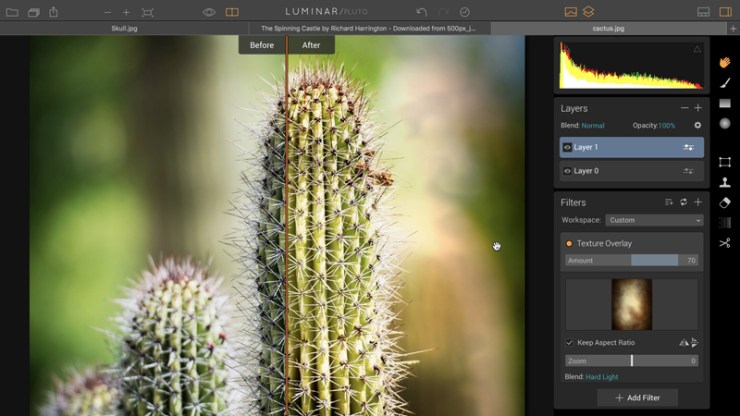The width and height of the screenshot is (740, 416).
Task: Add a new tab with plus
Action: point(733,28)
